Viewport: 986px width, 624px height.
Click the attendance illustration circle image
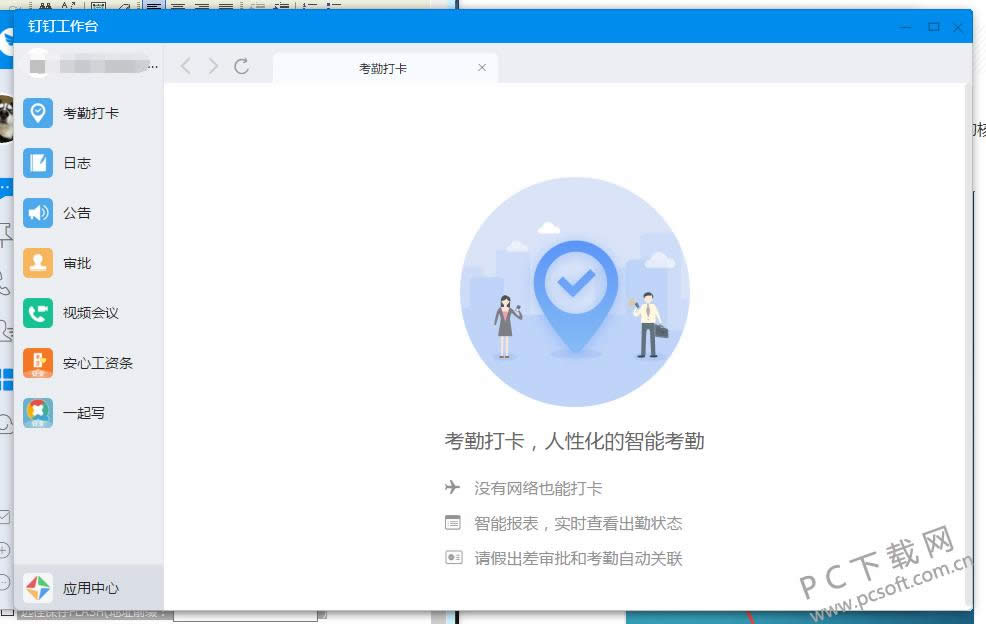coord(575,292)
